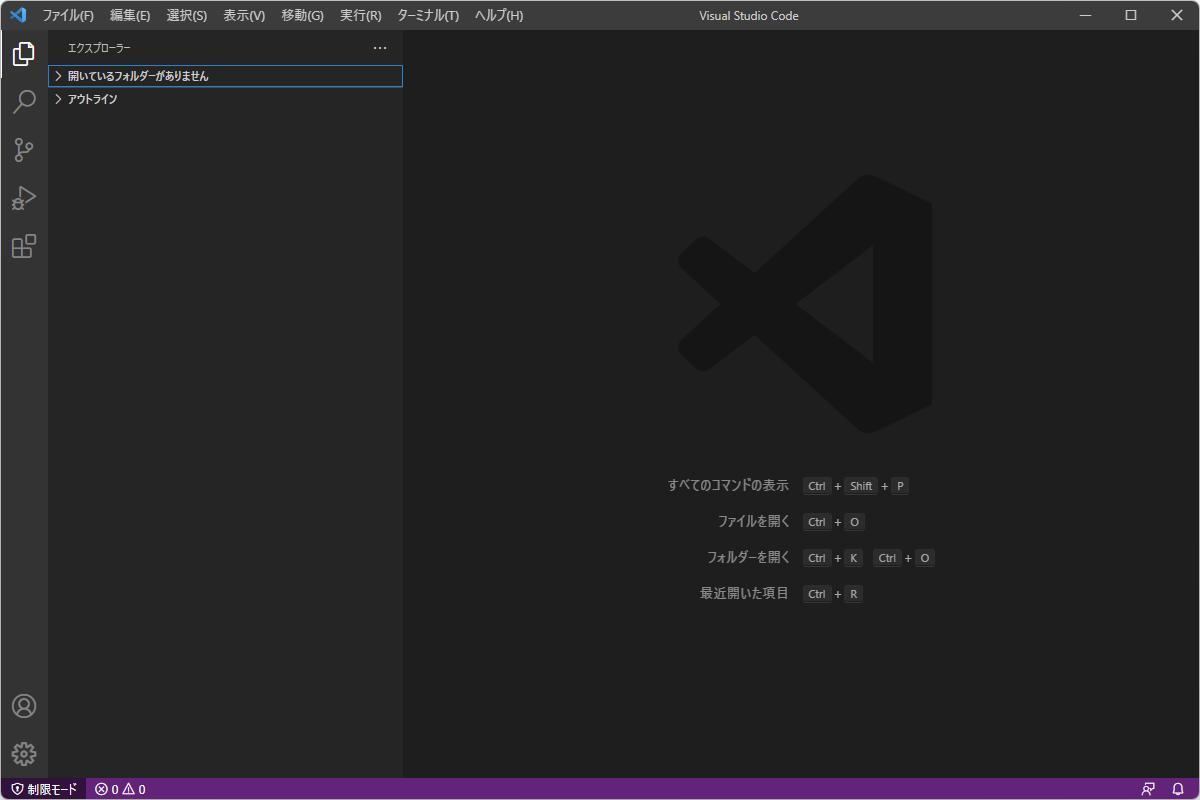
Task: Open the 編集(E) menu
Action: (130, 15)
